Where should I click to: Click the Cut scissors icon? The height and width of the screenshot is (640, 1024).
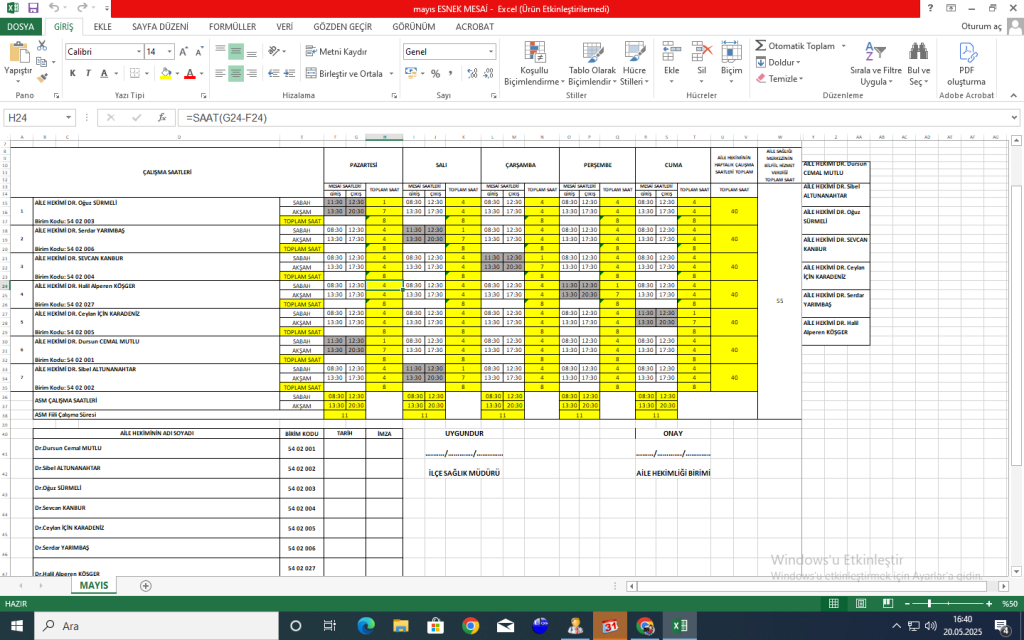42,45
